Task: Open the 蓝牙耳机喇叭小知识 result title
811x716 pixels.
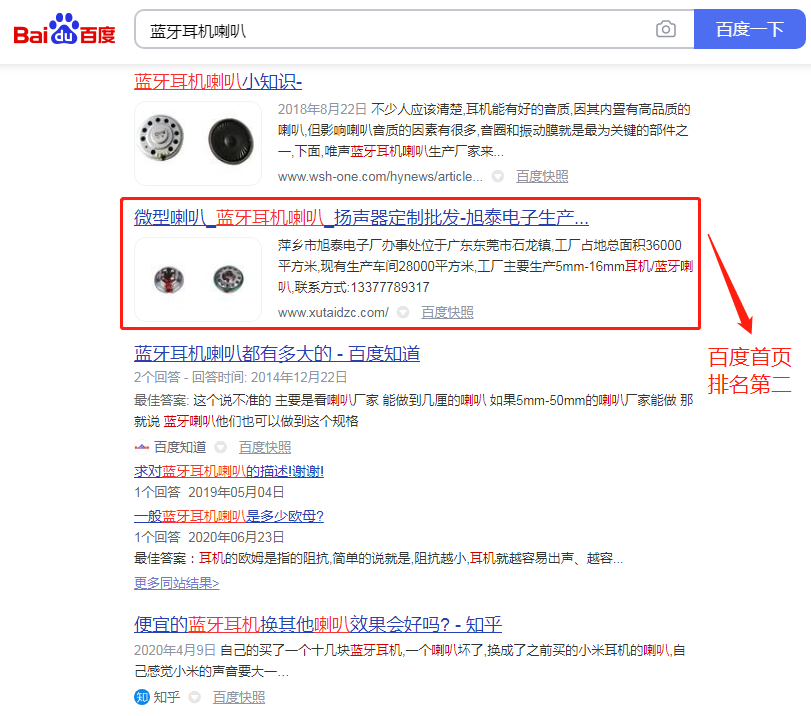Action: [x=218, y=82]
